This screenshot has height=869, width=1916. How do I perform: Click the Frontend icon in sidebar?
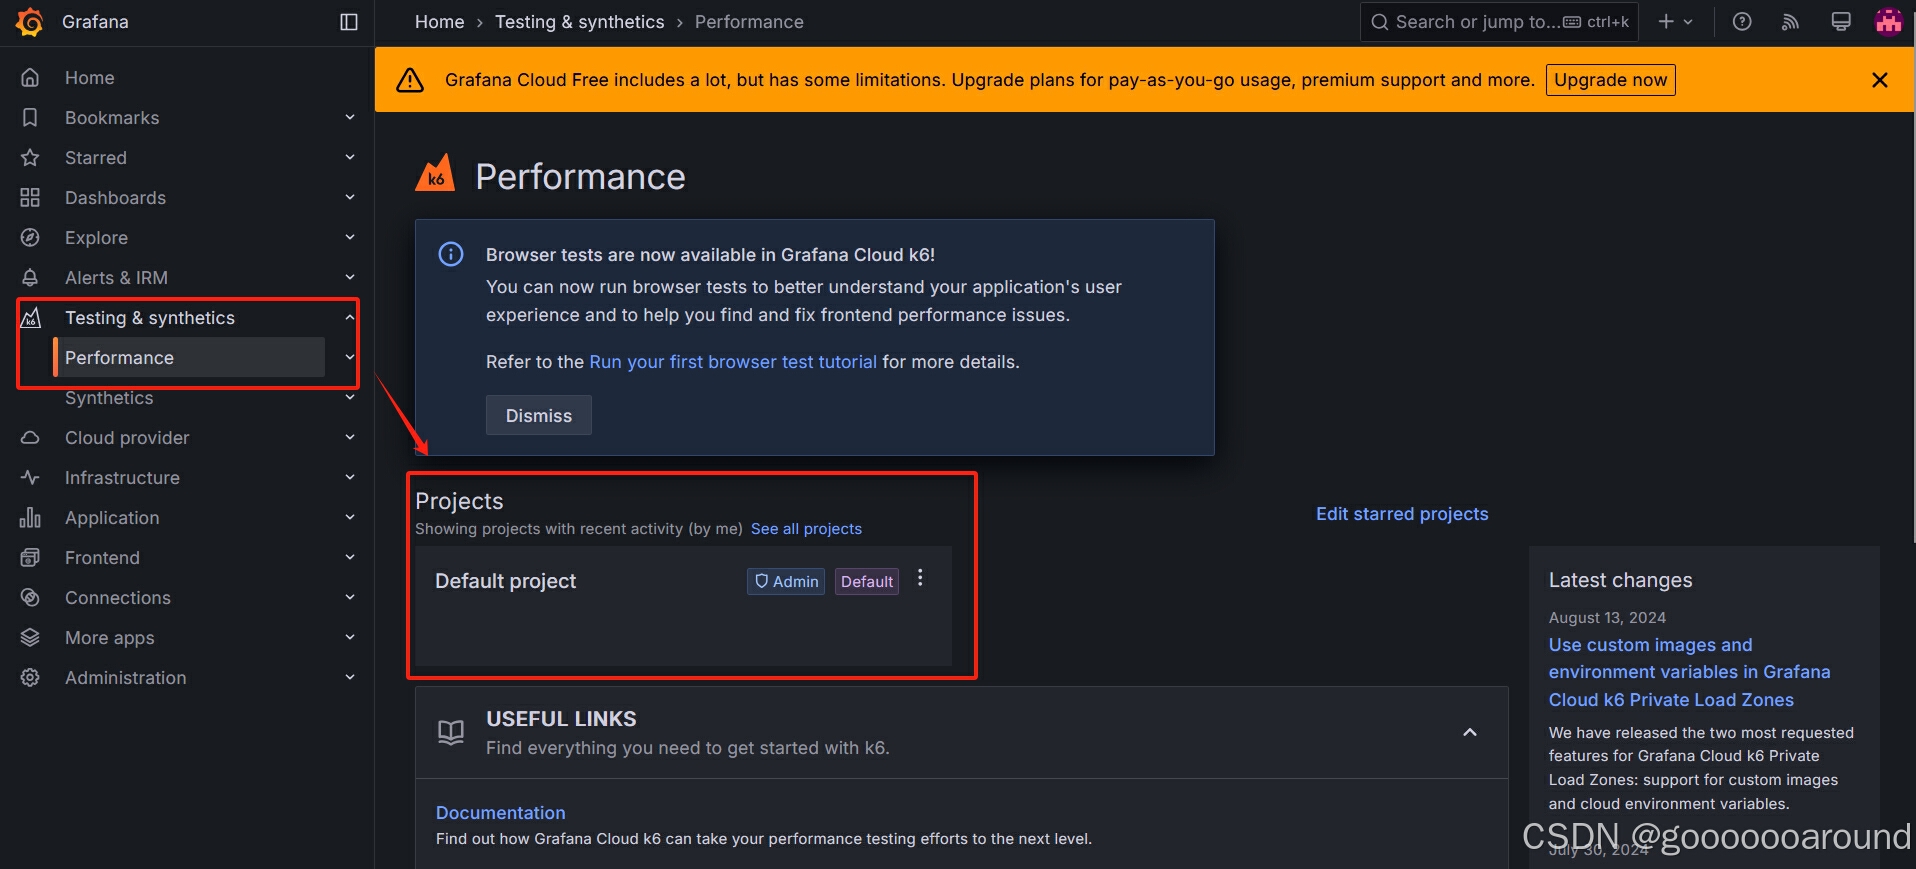(x=30, y=557)
